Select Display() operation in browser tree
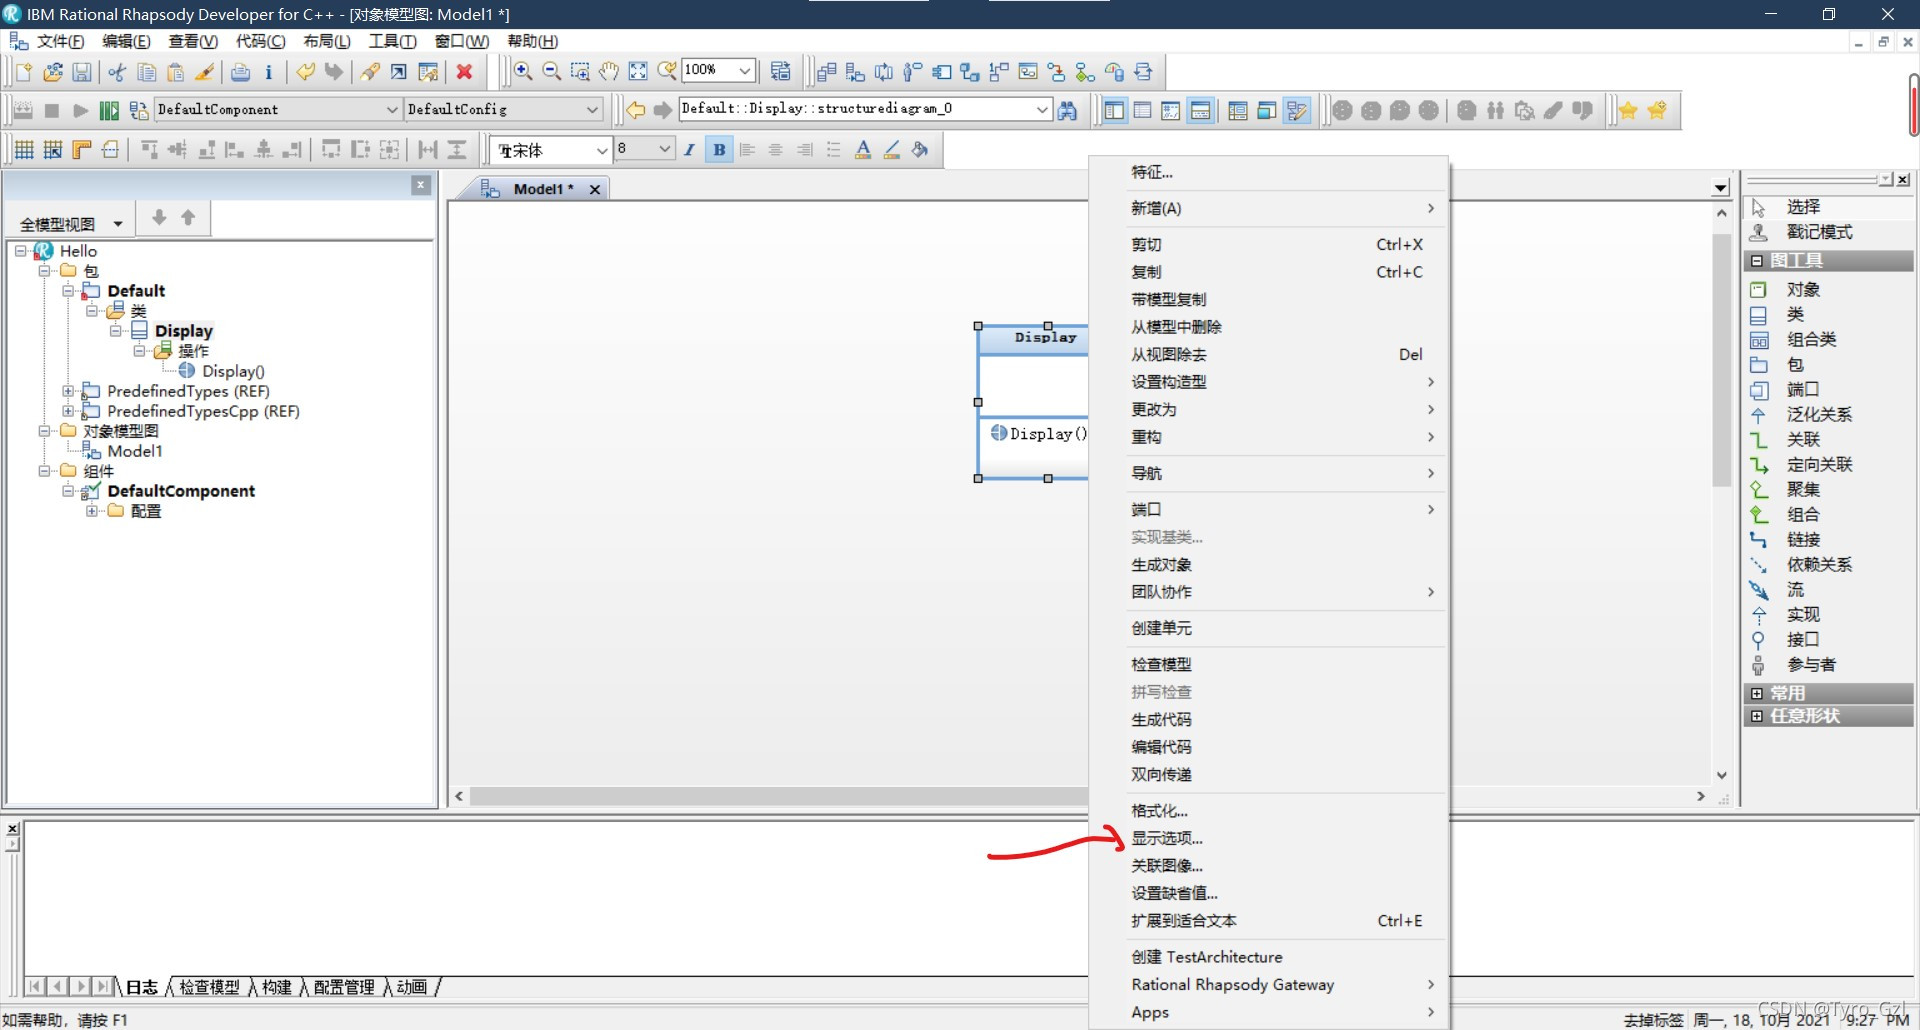 click(233, 371)
